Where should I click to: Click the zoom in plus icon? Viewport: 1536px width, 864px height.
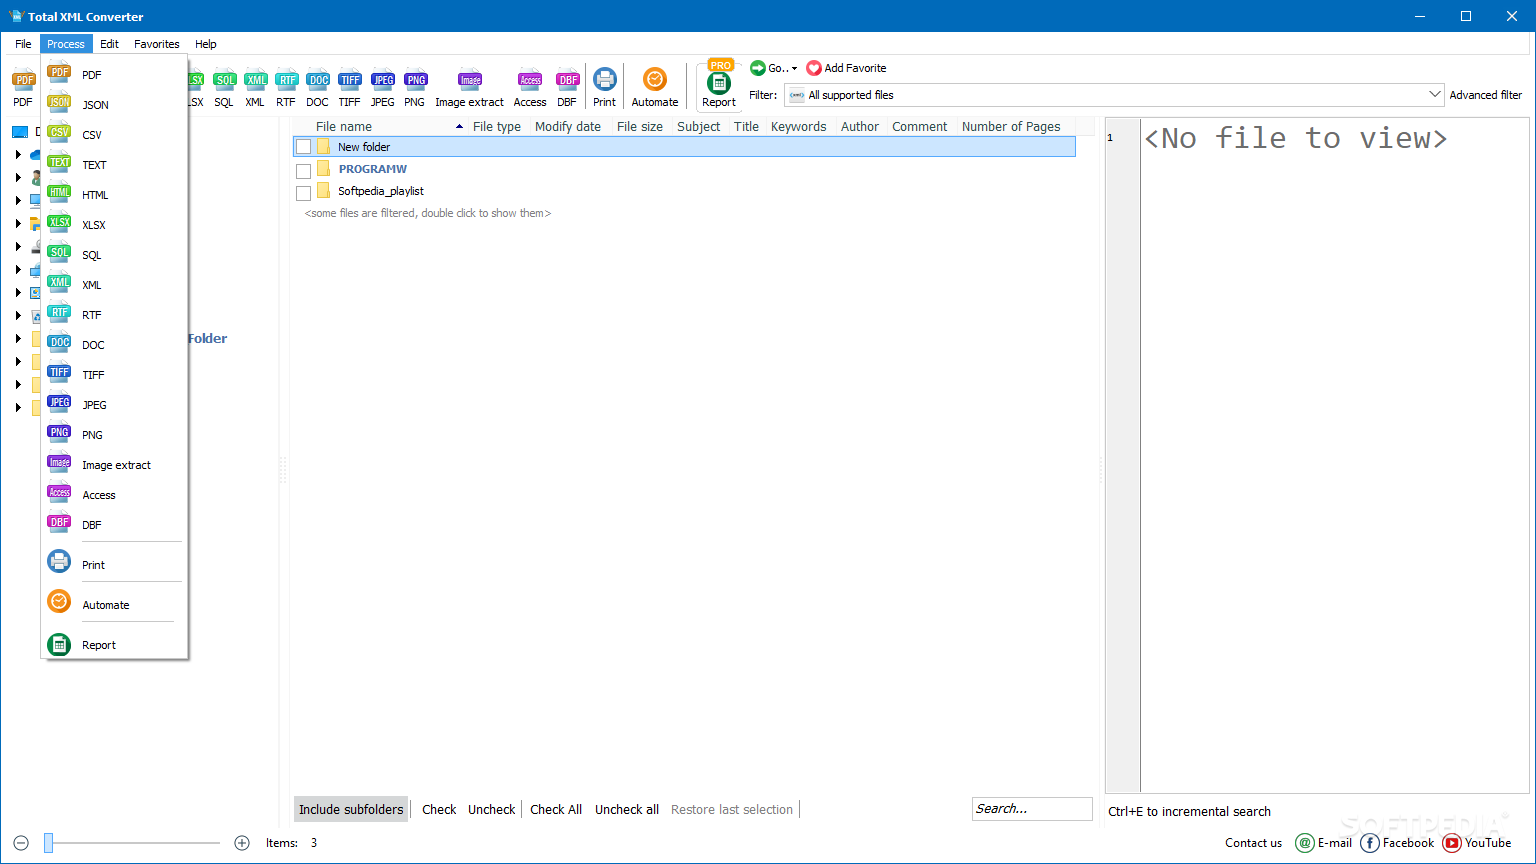point(242,843)
